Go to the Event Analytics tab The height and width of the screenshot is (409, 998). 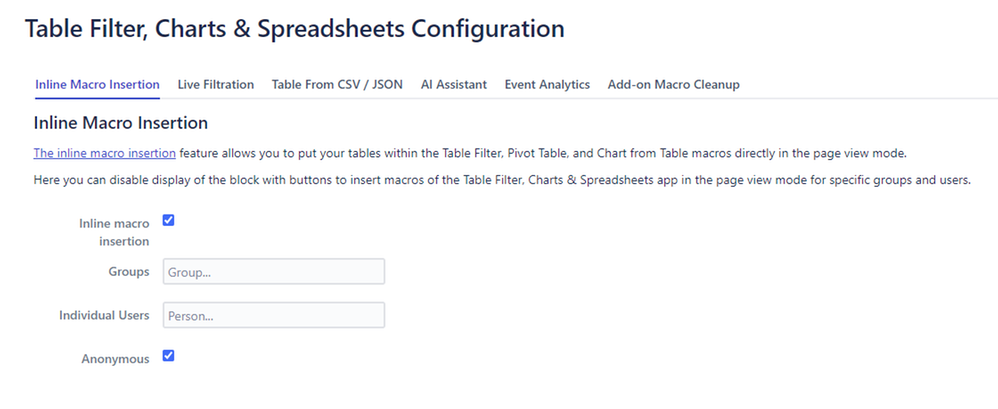(547, 85)
